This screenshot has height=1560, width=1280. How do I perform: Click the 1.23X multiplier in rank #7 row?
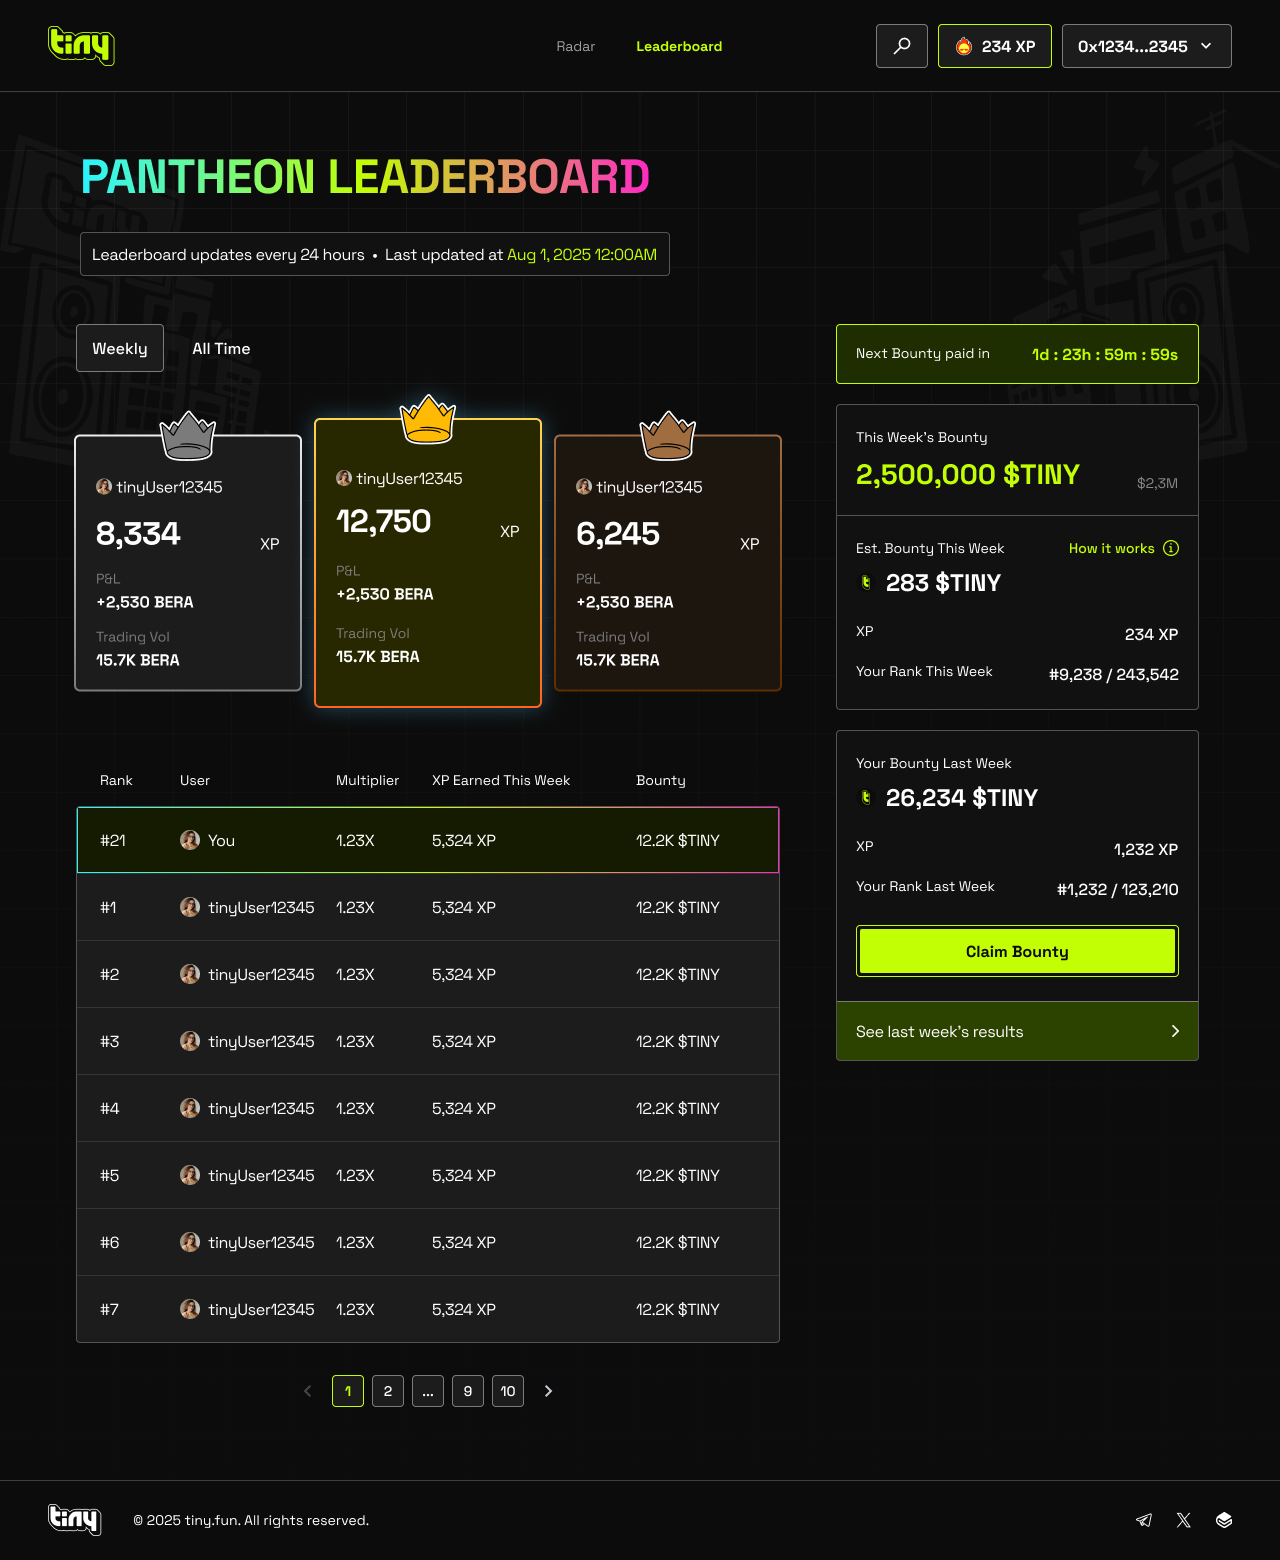tap(355, 1309)
